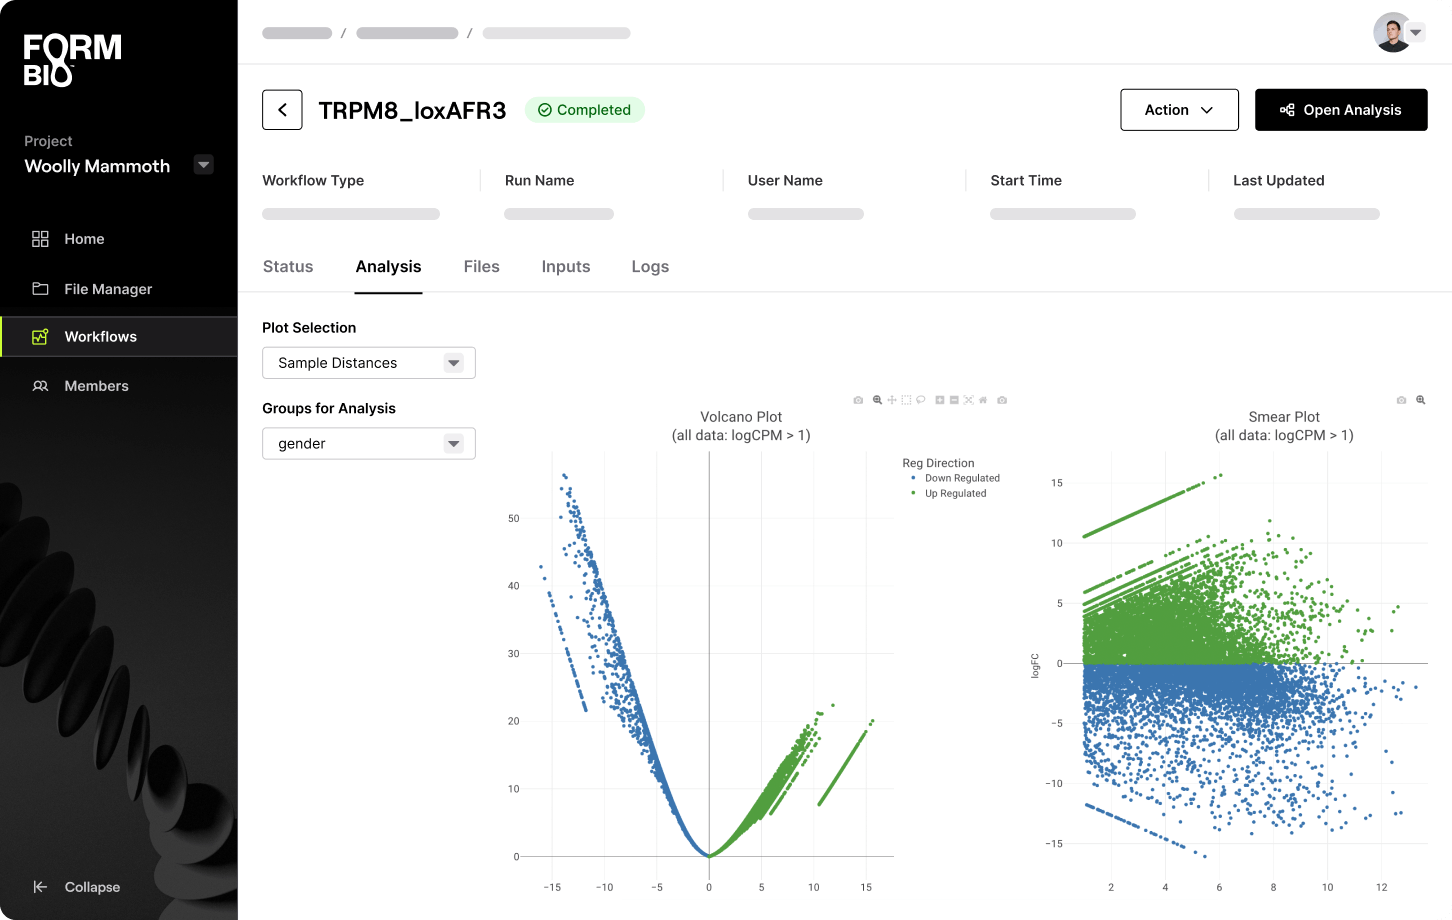
Task: Click the zoom out minus icon on Volcano Plot
Action: 954,400
